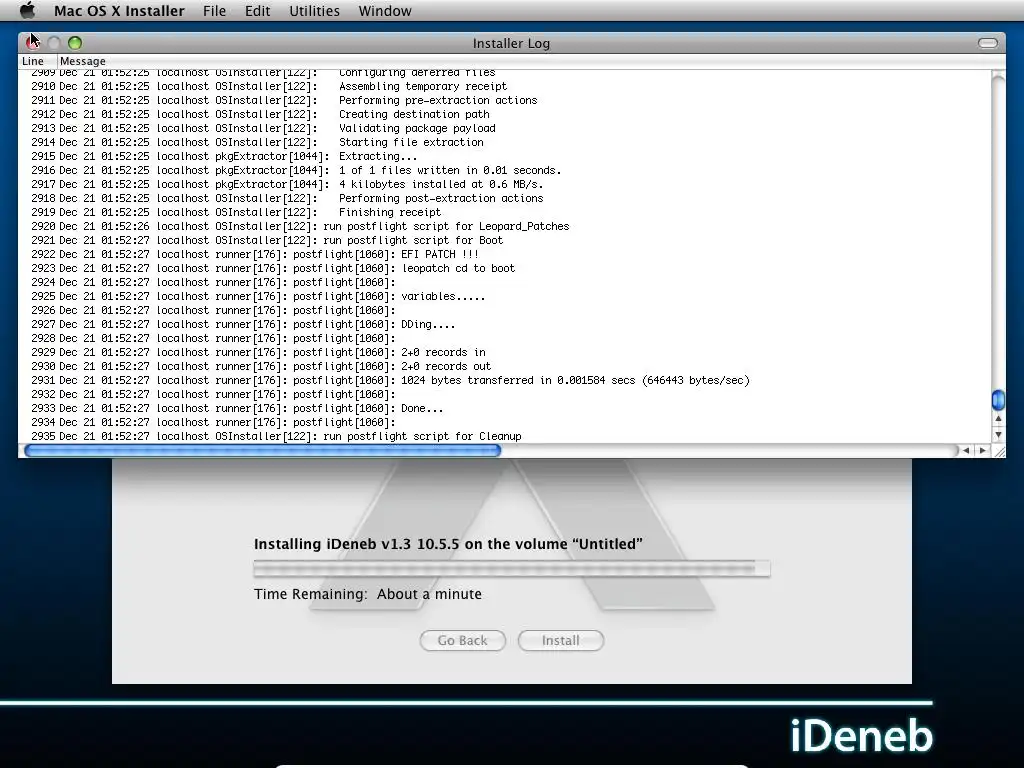Click the vertical scrollbar thumb in log
Screen dimensions: 1024x768
point(998,400)
